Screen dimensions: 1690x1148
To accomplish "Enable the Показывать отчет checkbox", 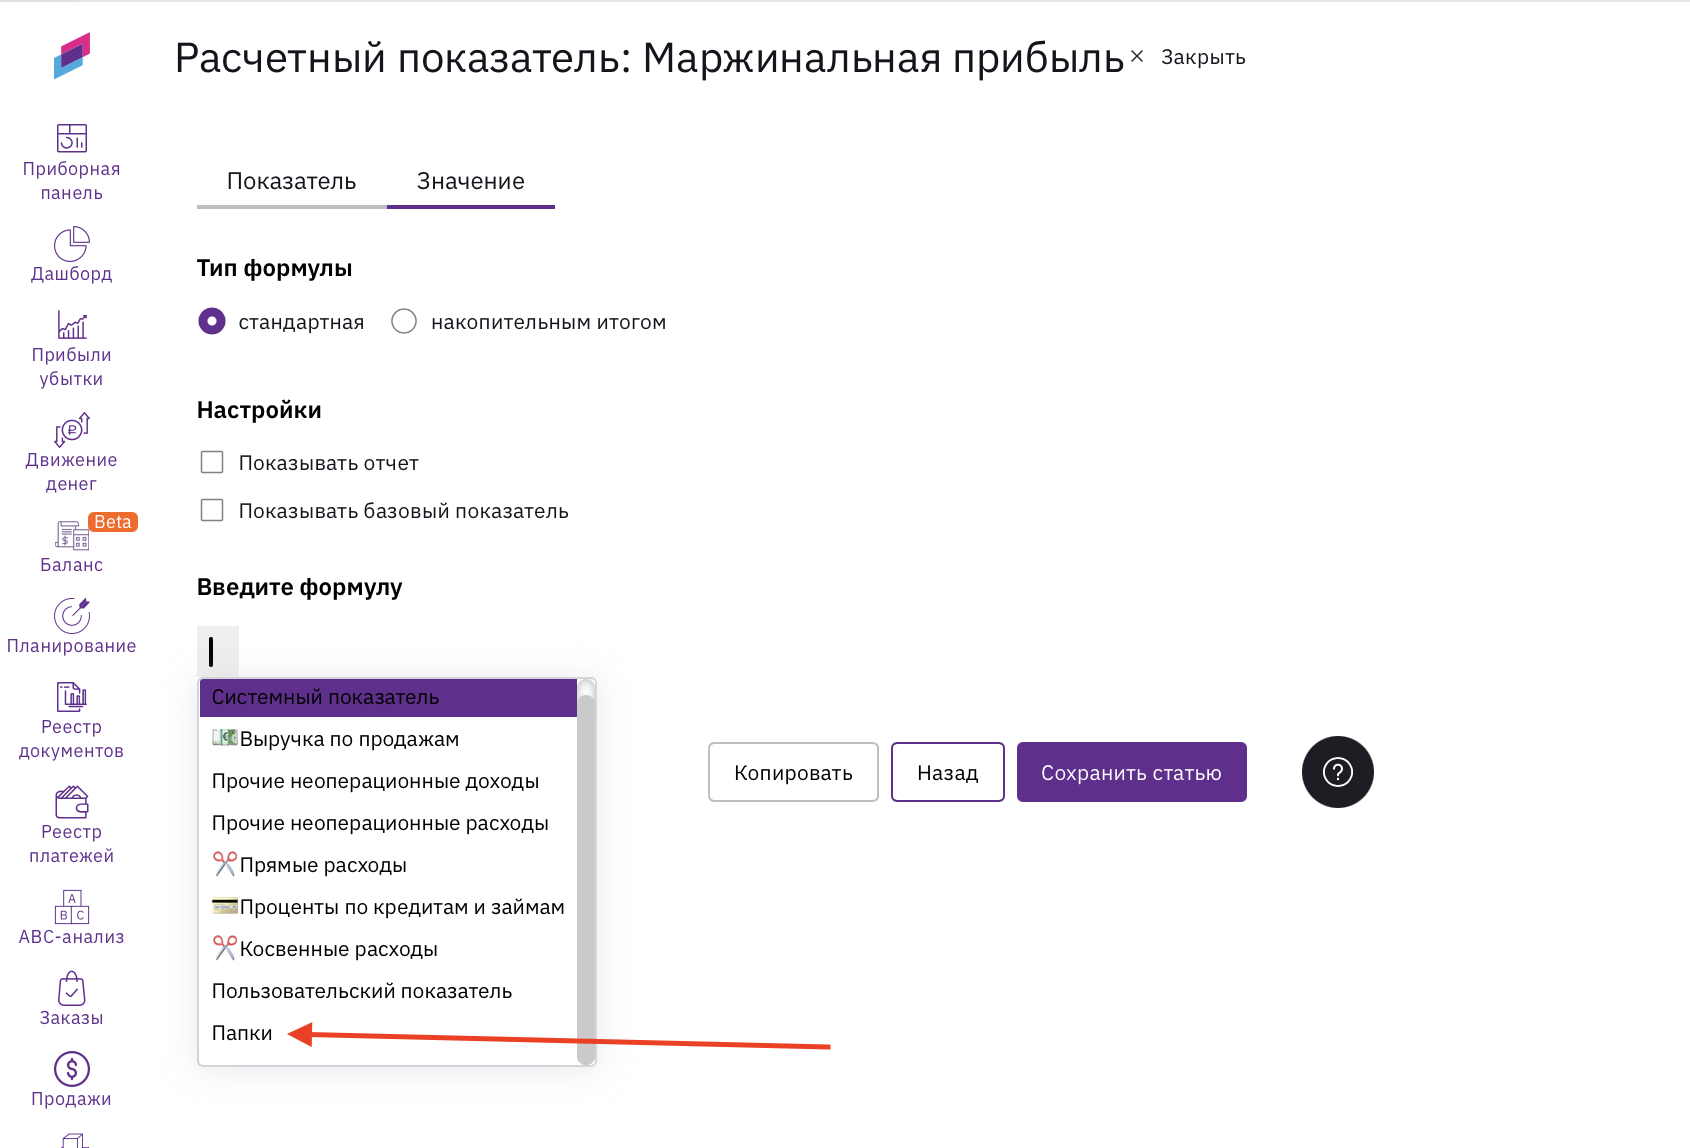I will [212, 462].
